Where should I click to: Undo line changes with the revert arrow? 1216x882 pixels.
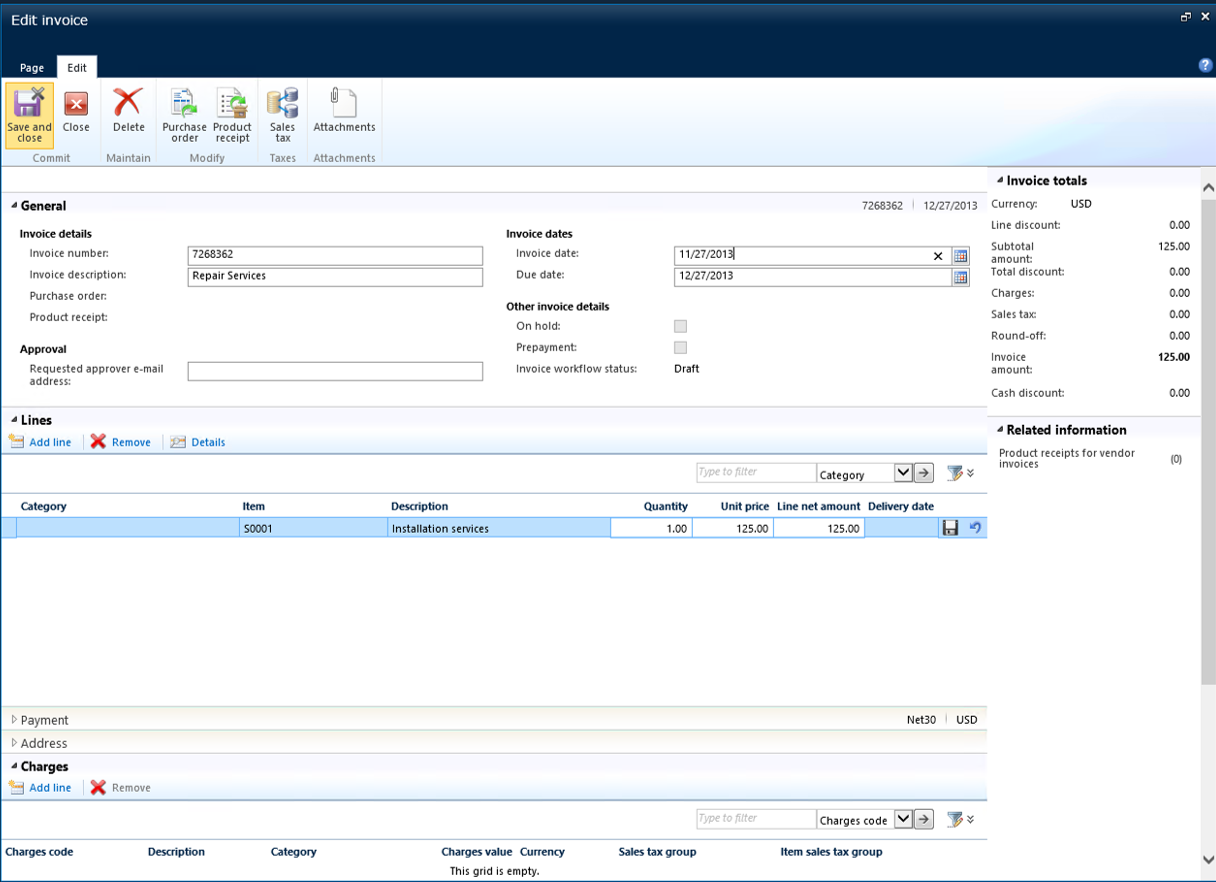coord(975,528)
